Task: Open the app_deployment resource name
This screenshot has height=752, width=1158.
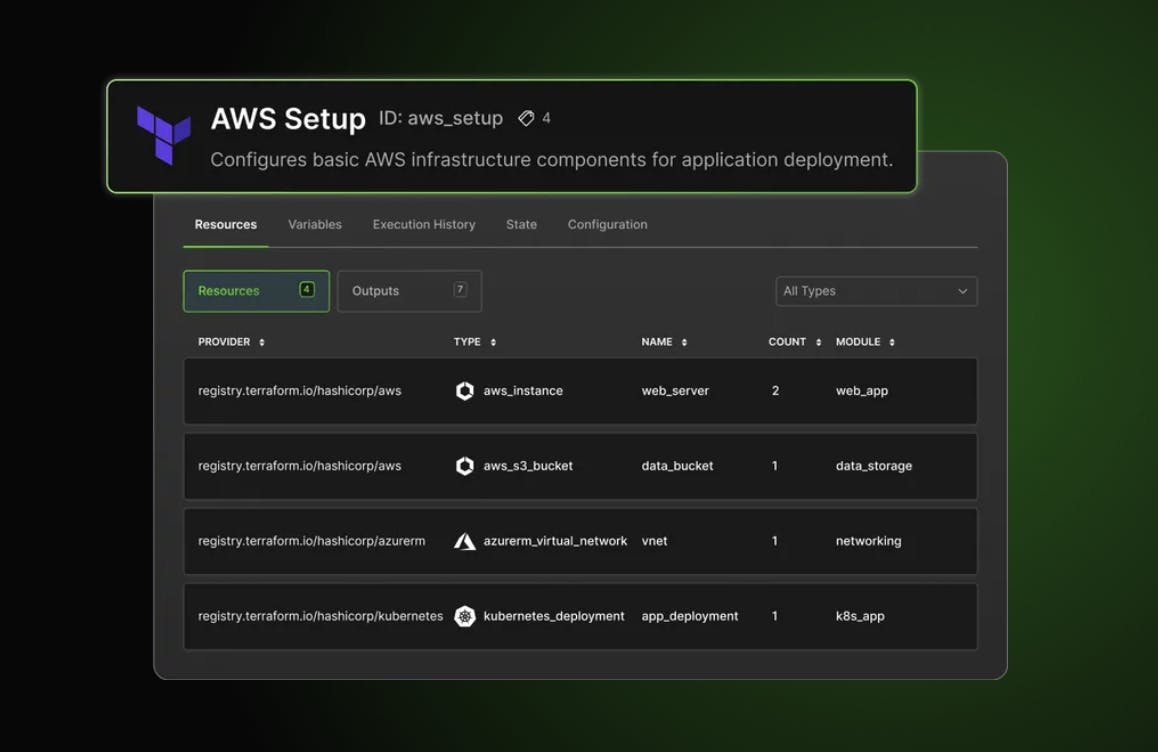Action: pyautogui.click(x=690, y=616)
